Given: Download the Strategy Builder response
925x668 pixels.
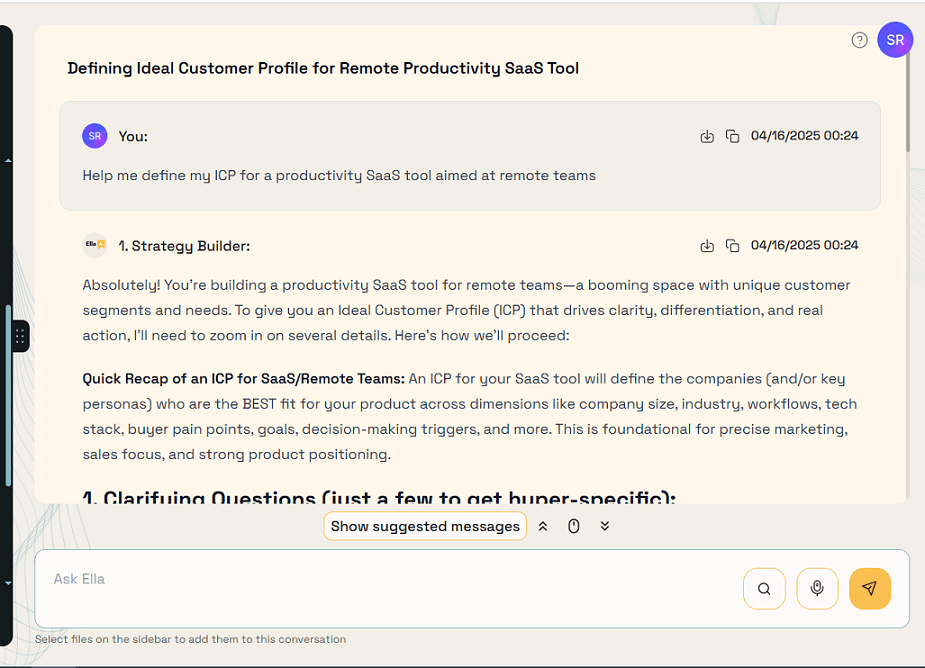Looking at the screenshot, I should coord(707,245).
